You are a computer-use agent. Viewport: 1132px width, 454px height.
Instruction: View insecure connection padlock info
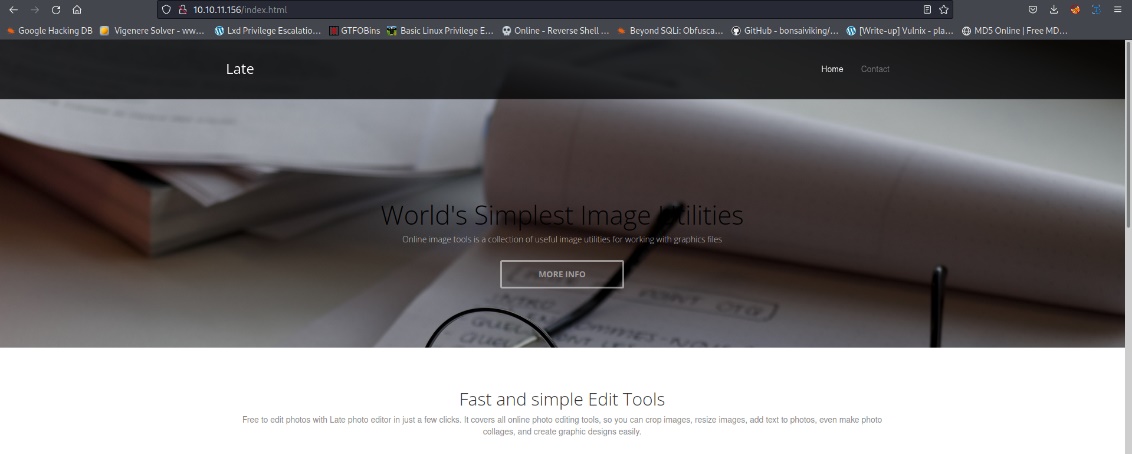click(x=182, y=9)
